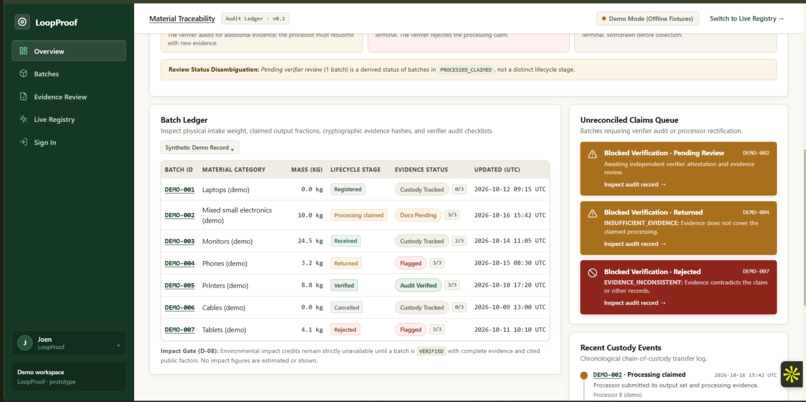
Task: Open batch DEMO-001 in the ledger
Action: 179,189
